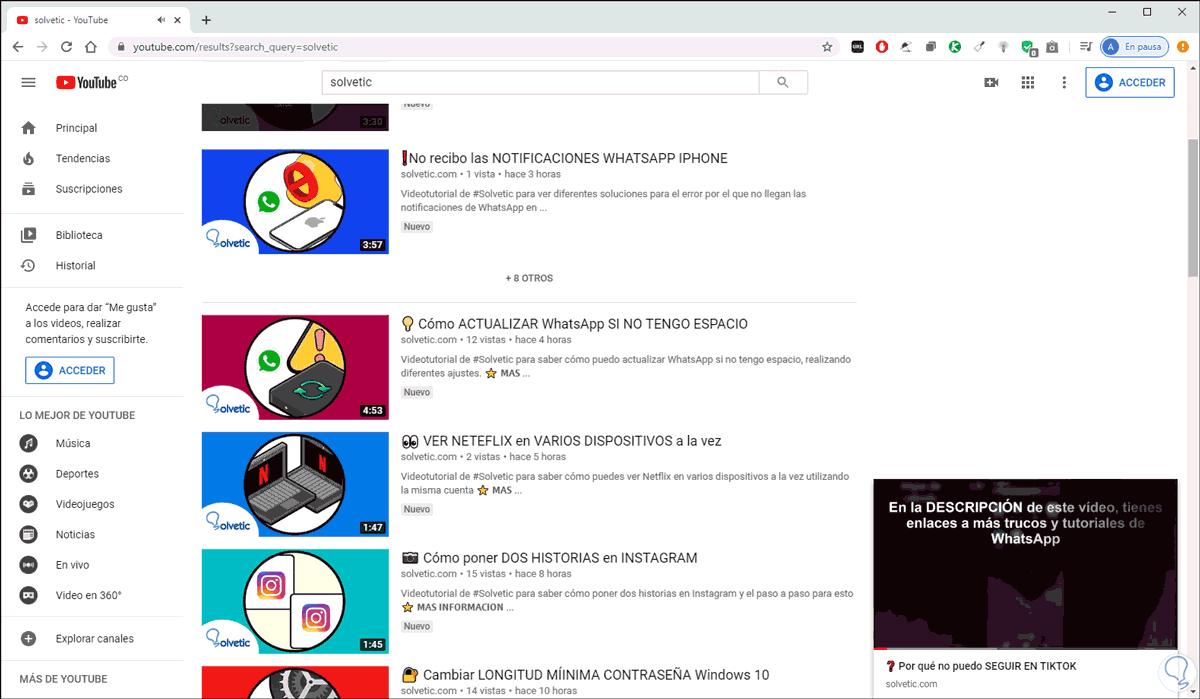Viewport: 1200px width, 699px height.
Task: Open the DOS HISTORIAS en INSTAGRAM thumbnail
Action: [x=295, y=601]
